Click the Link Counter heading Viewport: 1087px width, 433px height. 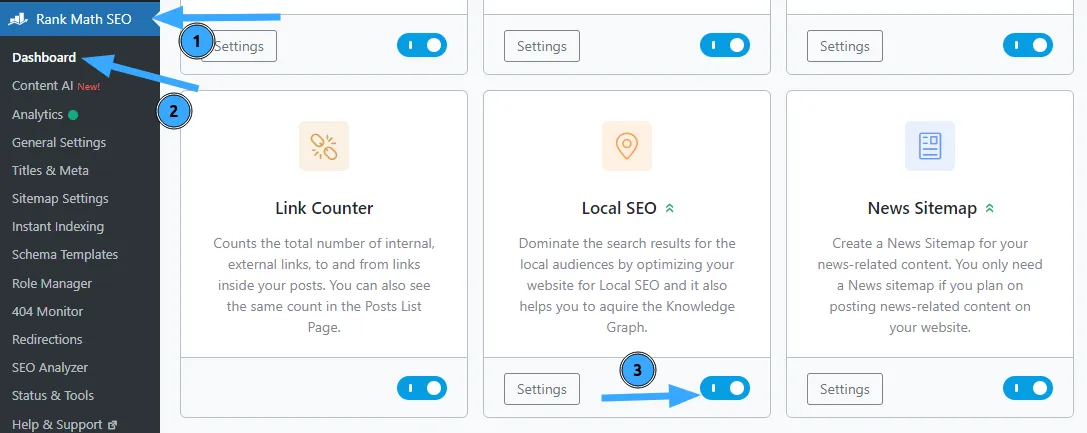click(x=324, y=208)
